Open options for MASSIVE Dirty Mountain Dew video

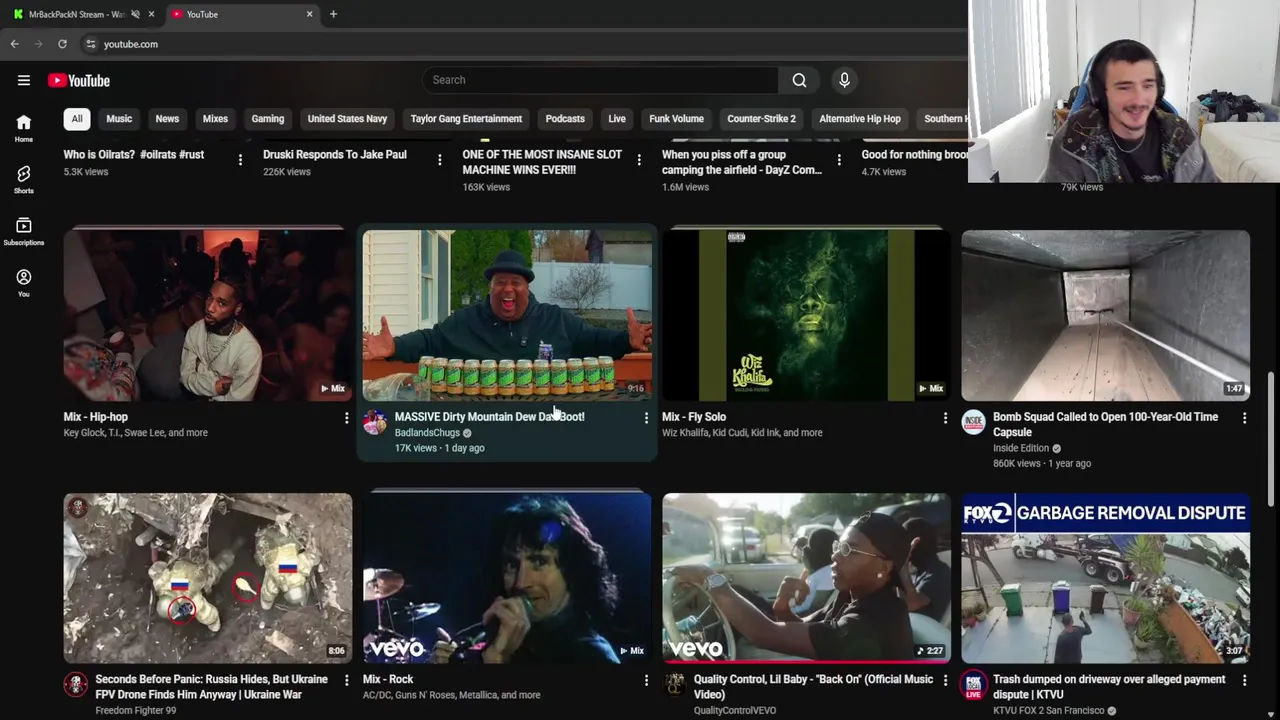pyautogui.click(x=646, y=418)
